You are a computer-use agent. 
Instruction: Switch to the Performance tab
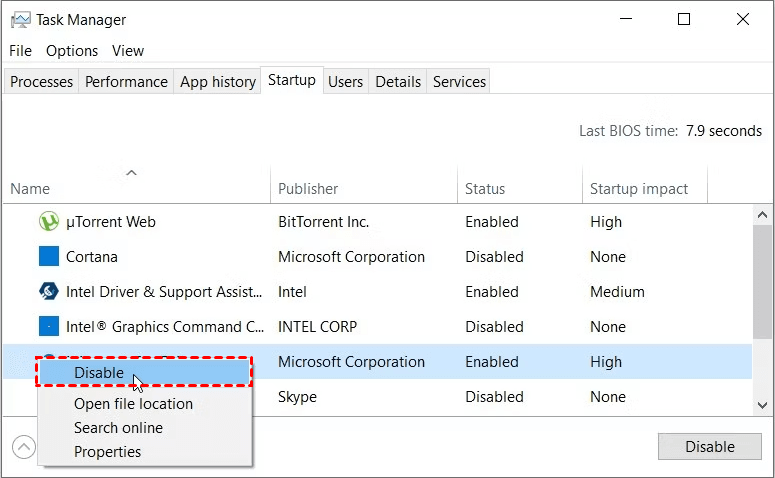126,82
